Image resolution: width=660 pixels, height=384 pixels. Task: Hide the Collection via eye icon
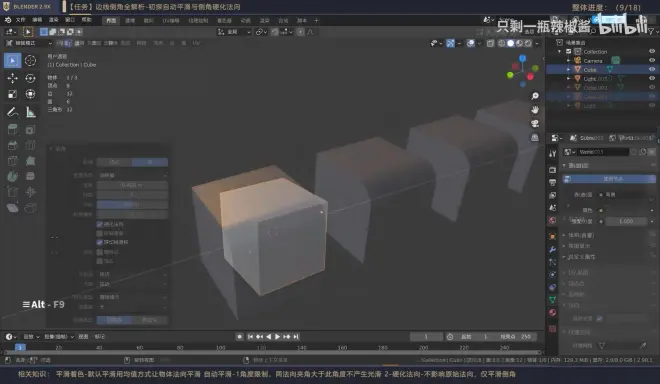point(652,51)
